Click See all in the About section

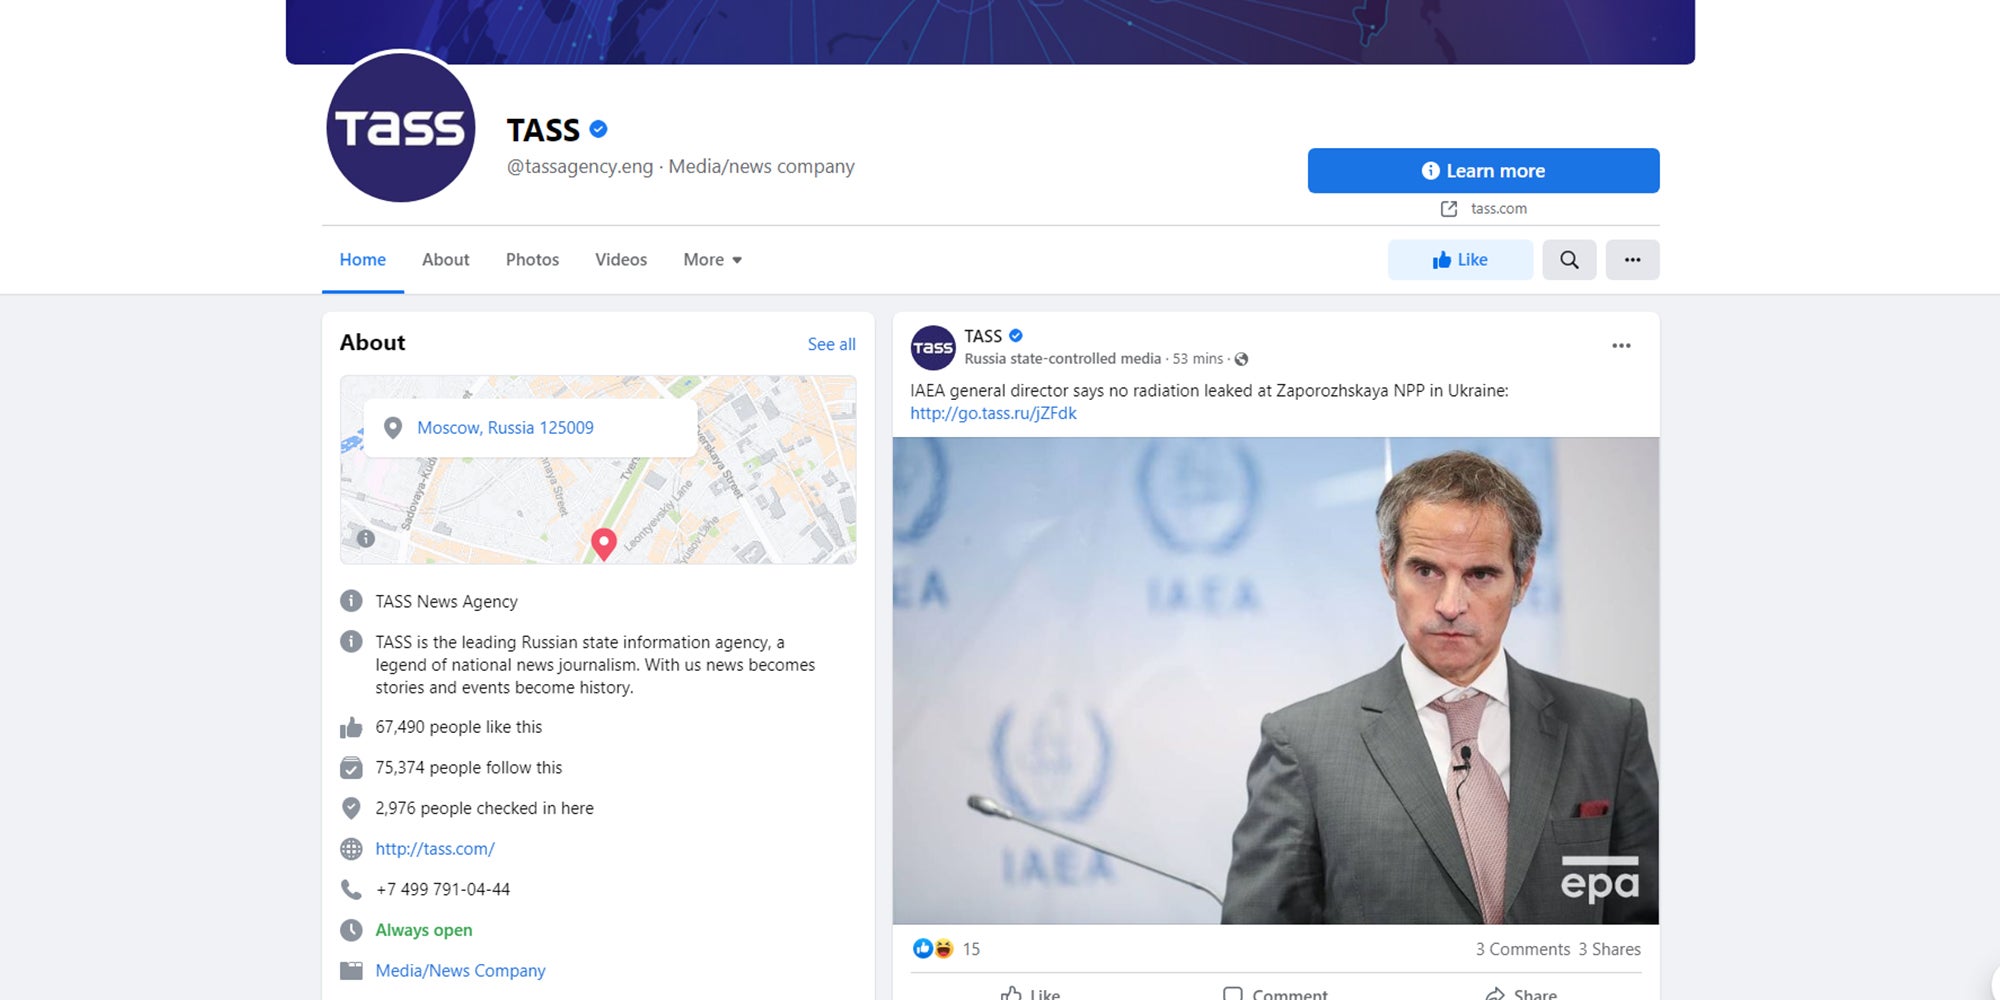click(831, 343)
